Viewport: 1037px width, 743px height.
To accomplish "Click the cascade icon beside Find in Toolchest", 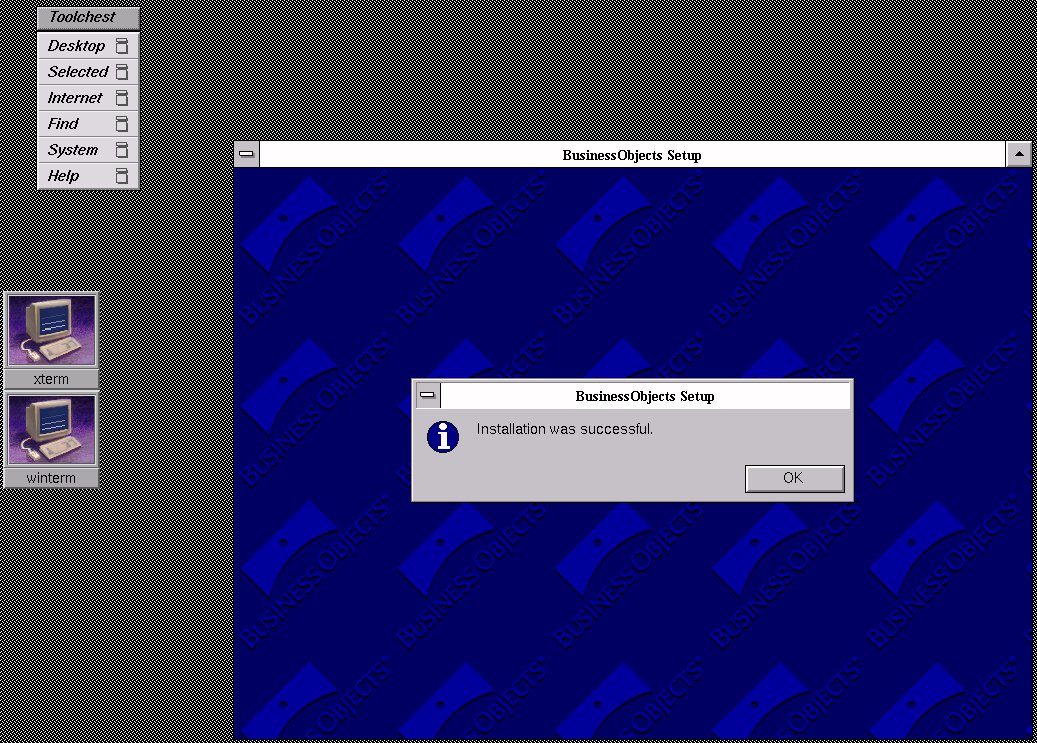I will click(122, 124).
